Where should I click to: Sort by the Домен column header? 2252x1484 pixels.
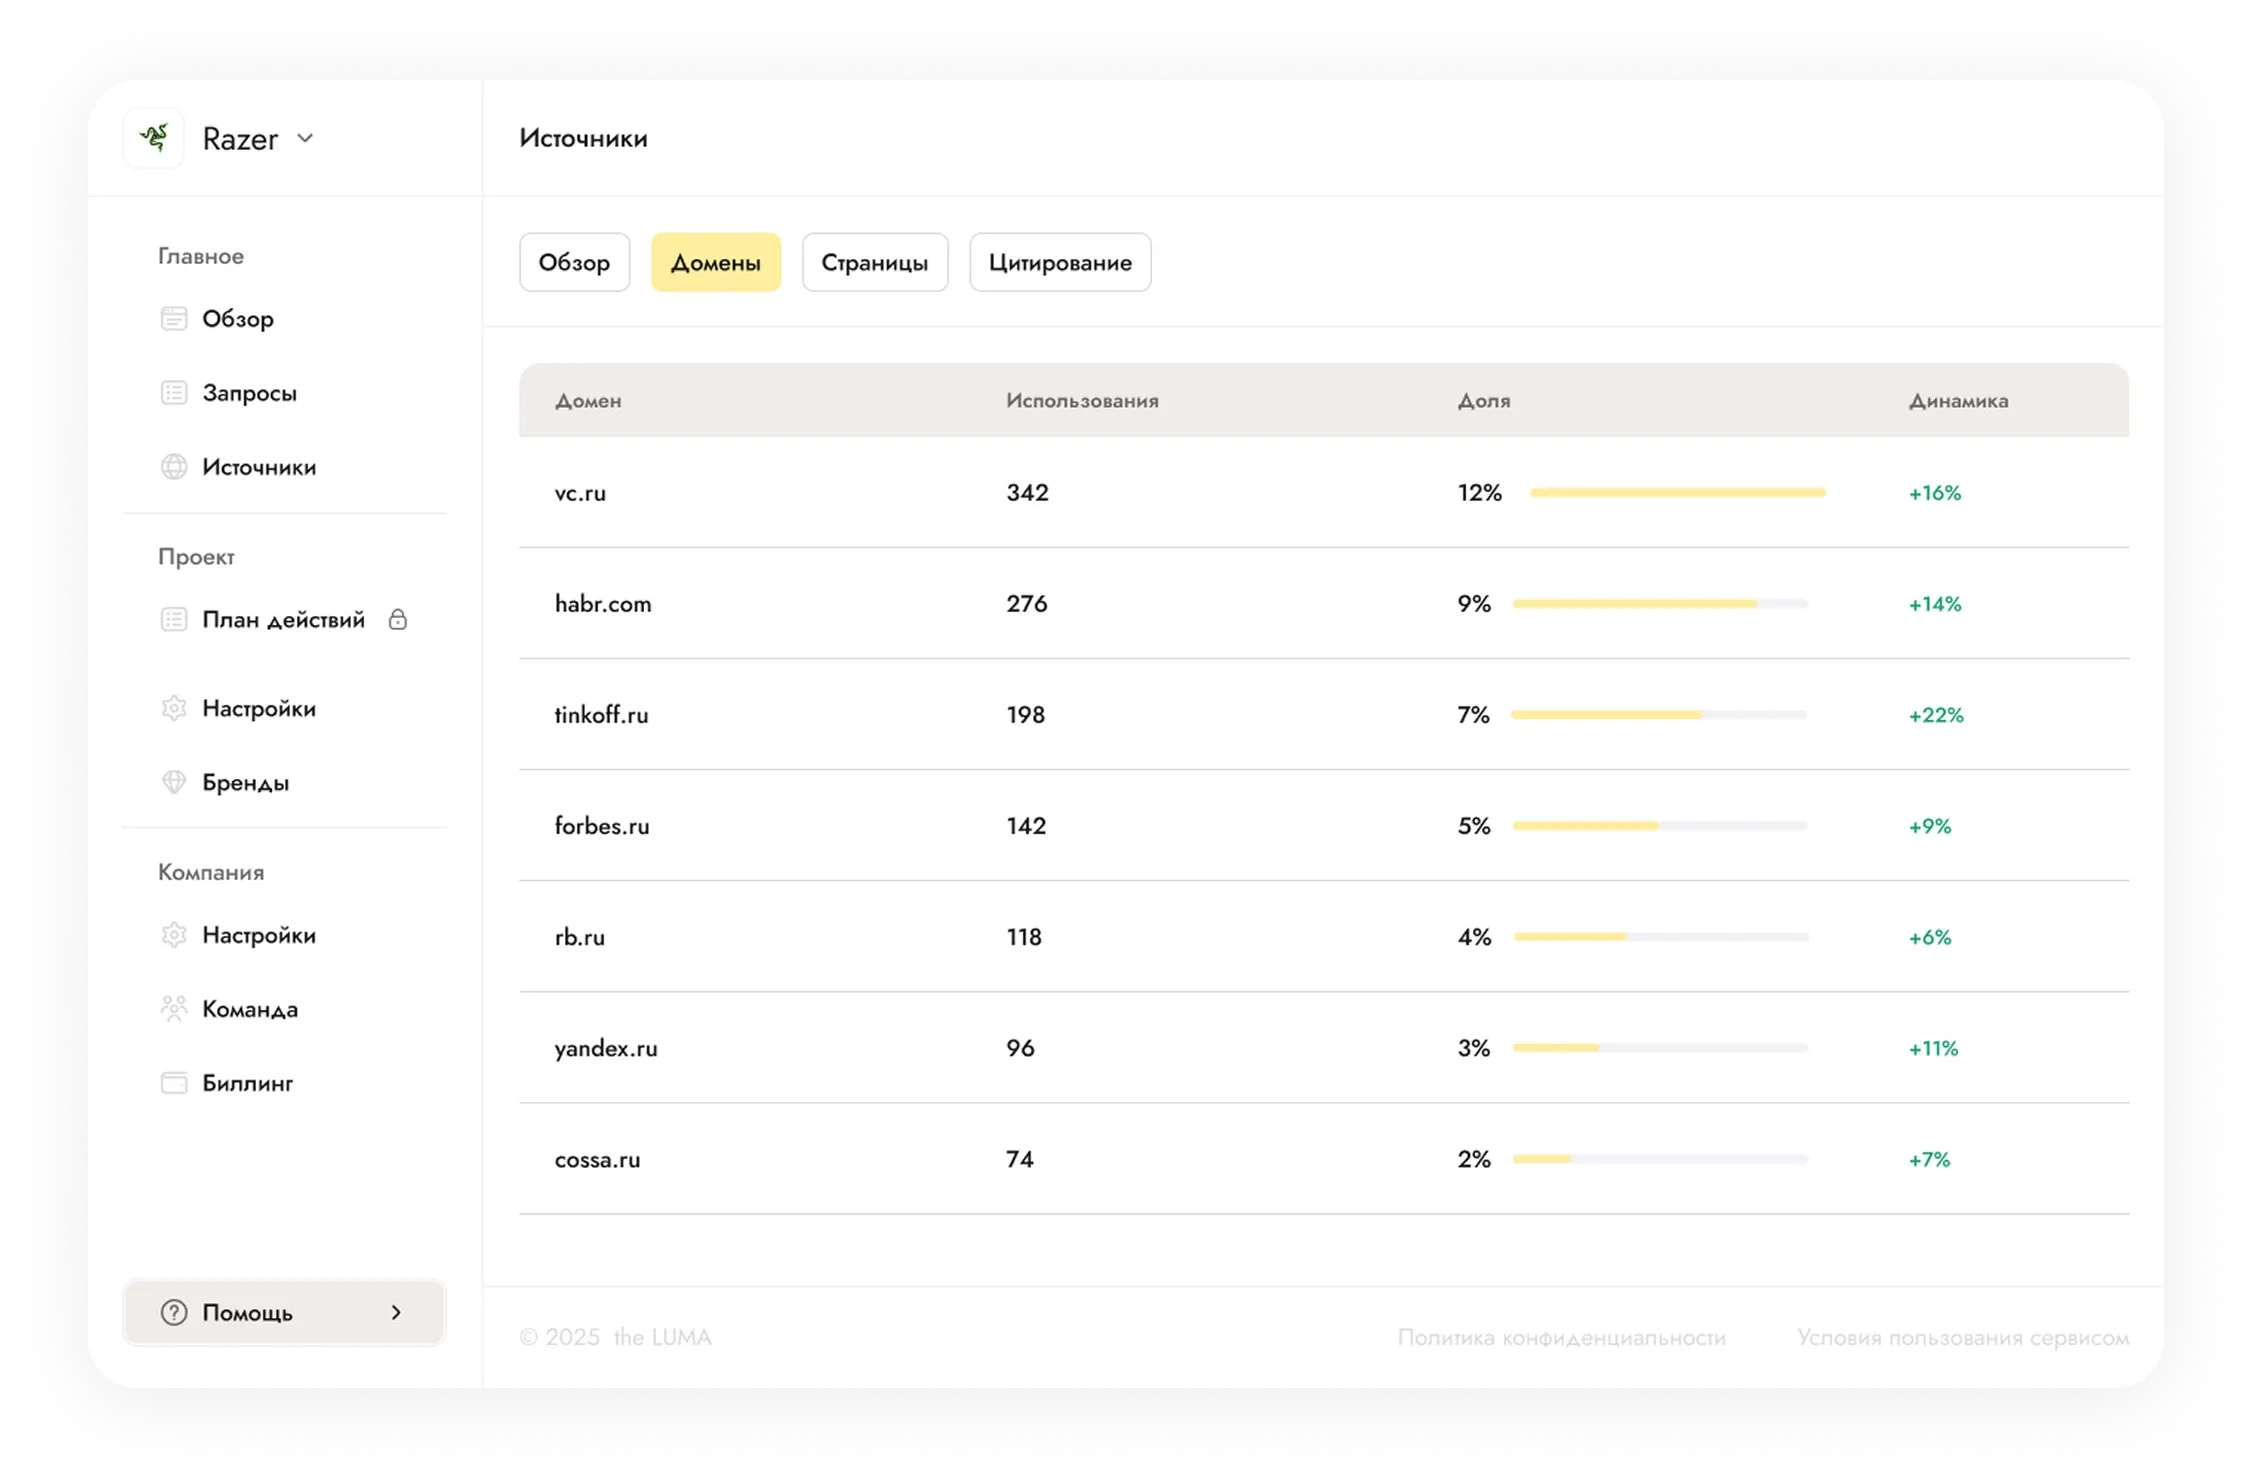[588, 400]
